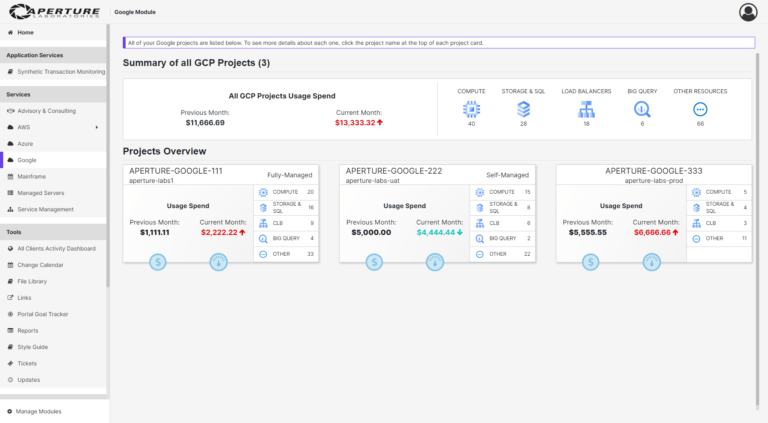Click the Other icon in APERTURE-GOOGLE-333 card
The height and width of the screenshot is (423, 768).
(696, 238)
